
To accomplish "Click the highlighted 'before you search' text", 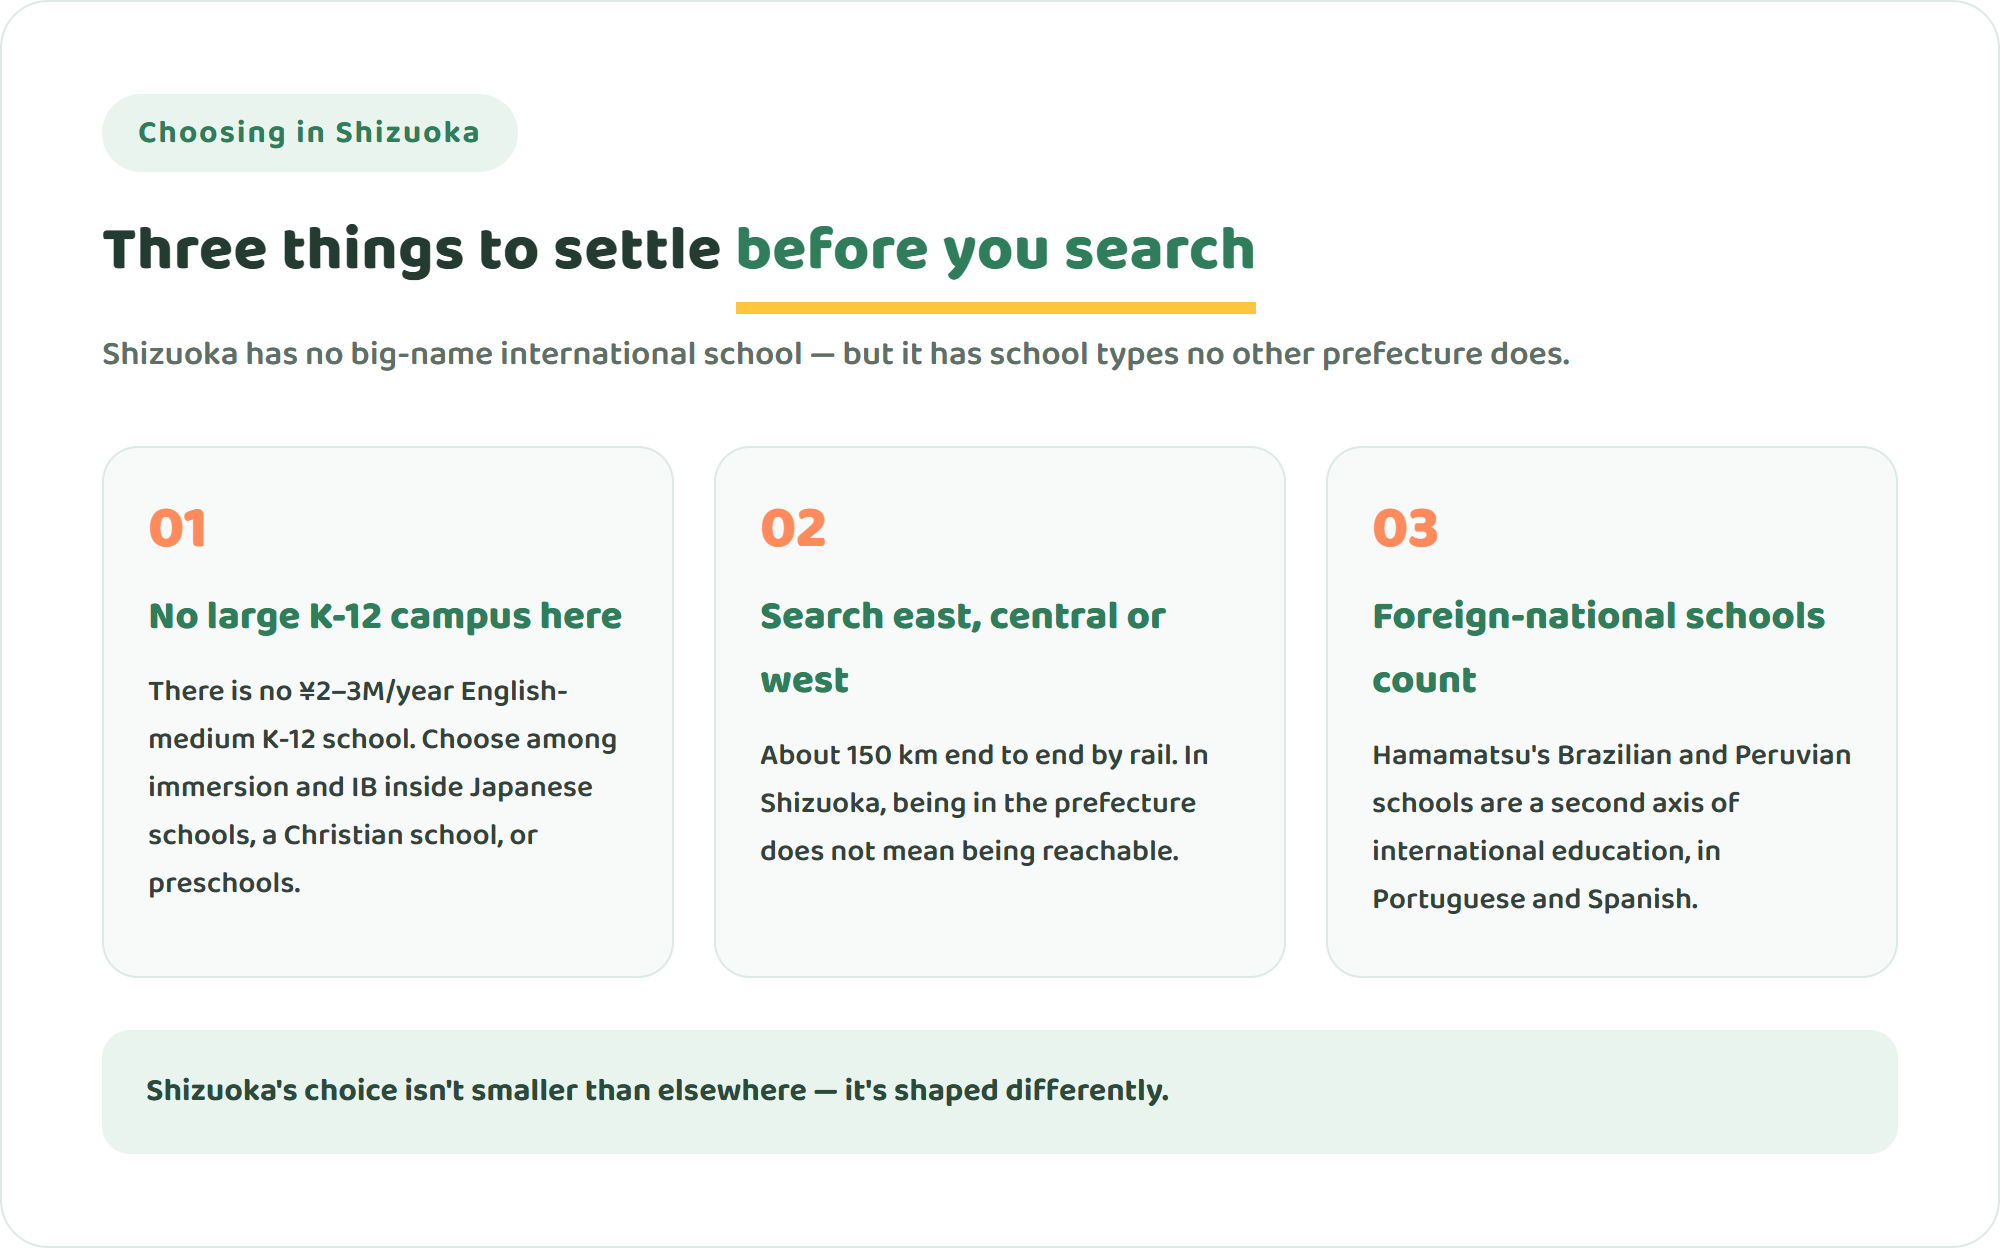I will [995, 249].
